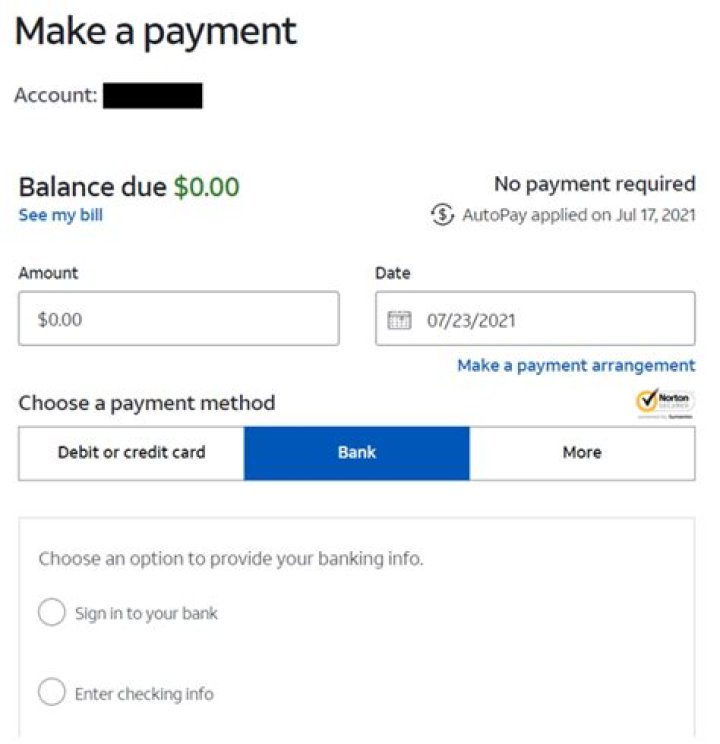Click the Norton Secured badge

pyautogui.click(x=665, y=403)
